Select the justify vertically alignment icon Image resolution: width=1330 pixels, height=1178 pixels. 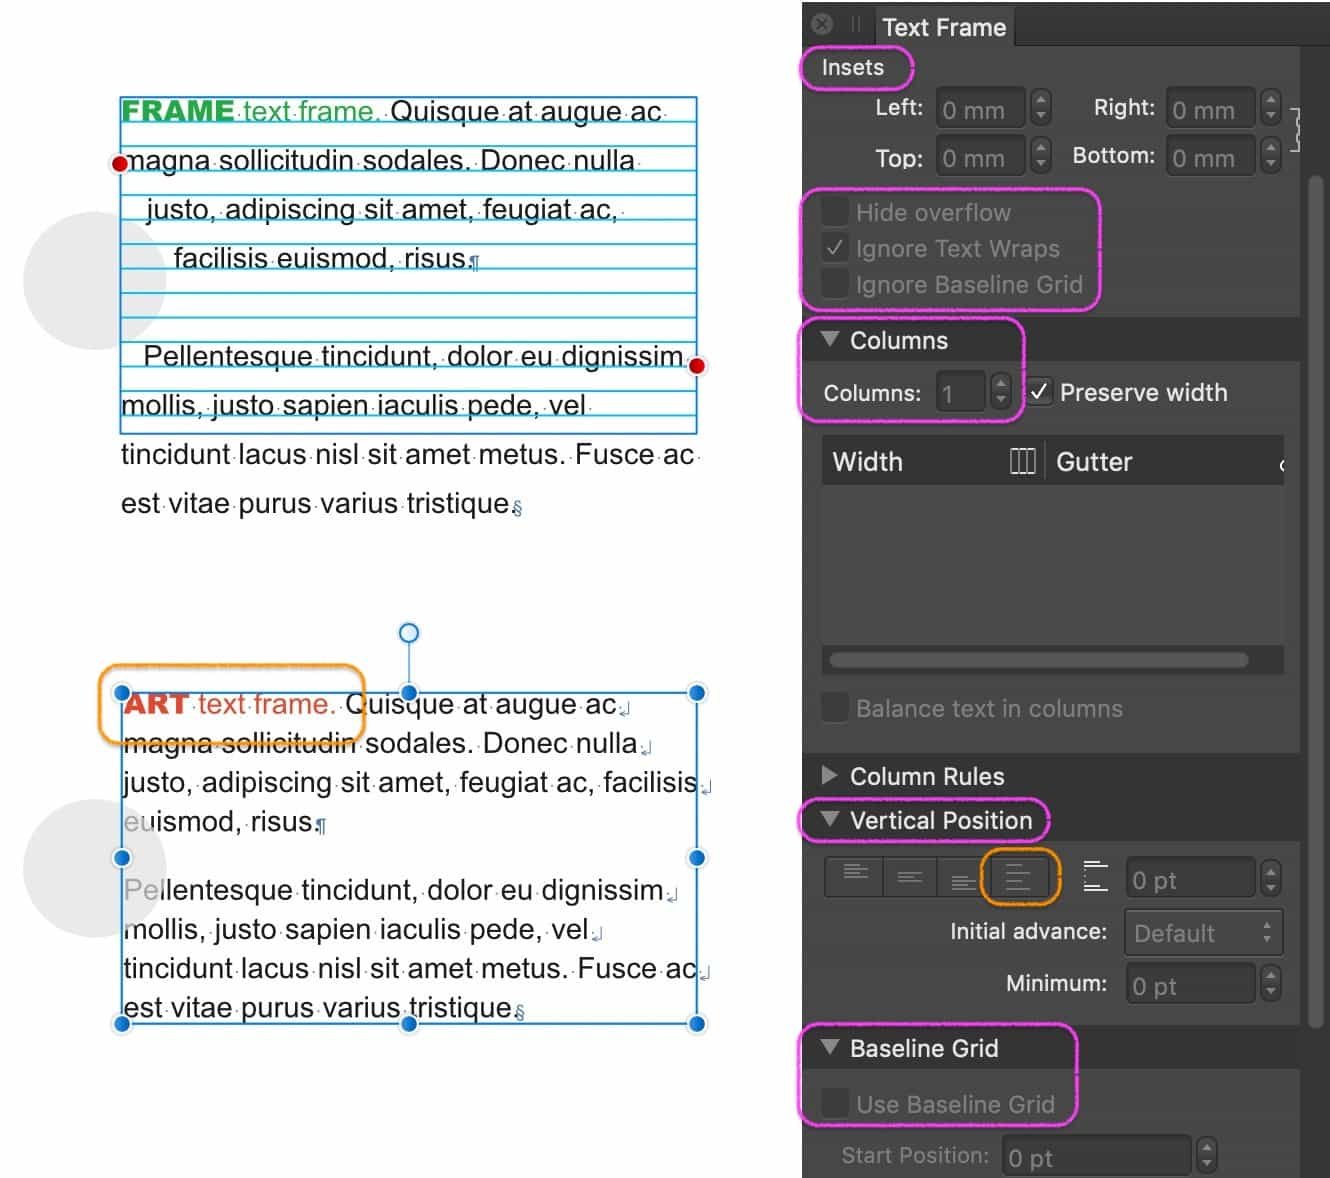click(1019, 877)
